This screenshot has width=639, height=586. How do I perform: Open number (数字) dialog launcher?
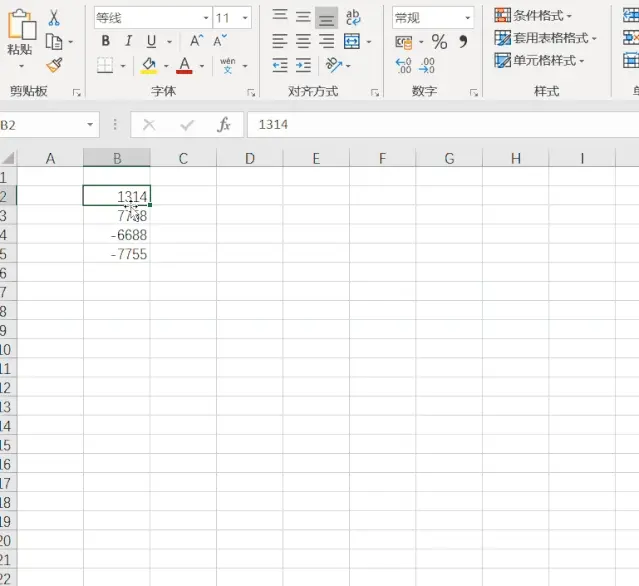click(473, 93)
